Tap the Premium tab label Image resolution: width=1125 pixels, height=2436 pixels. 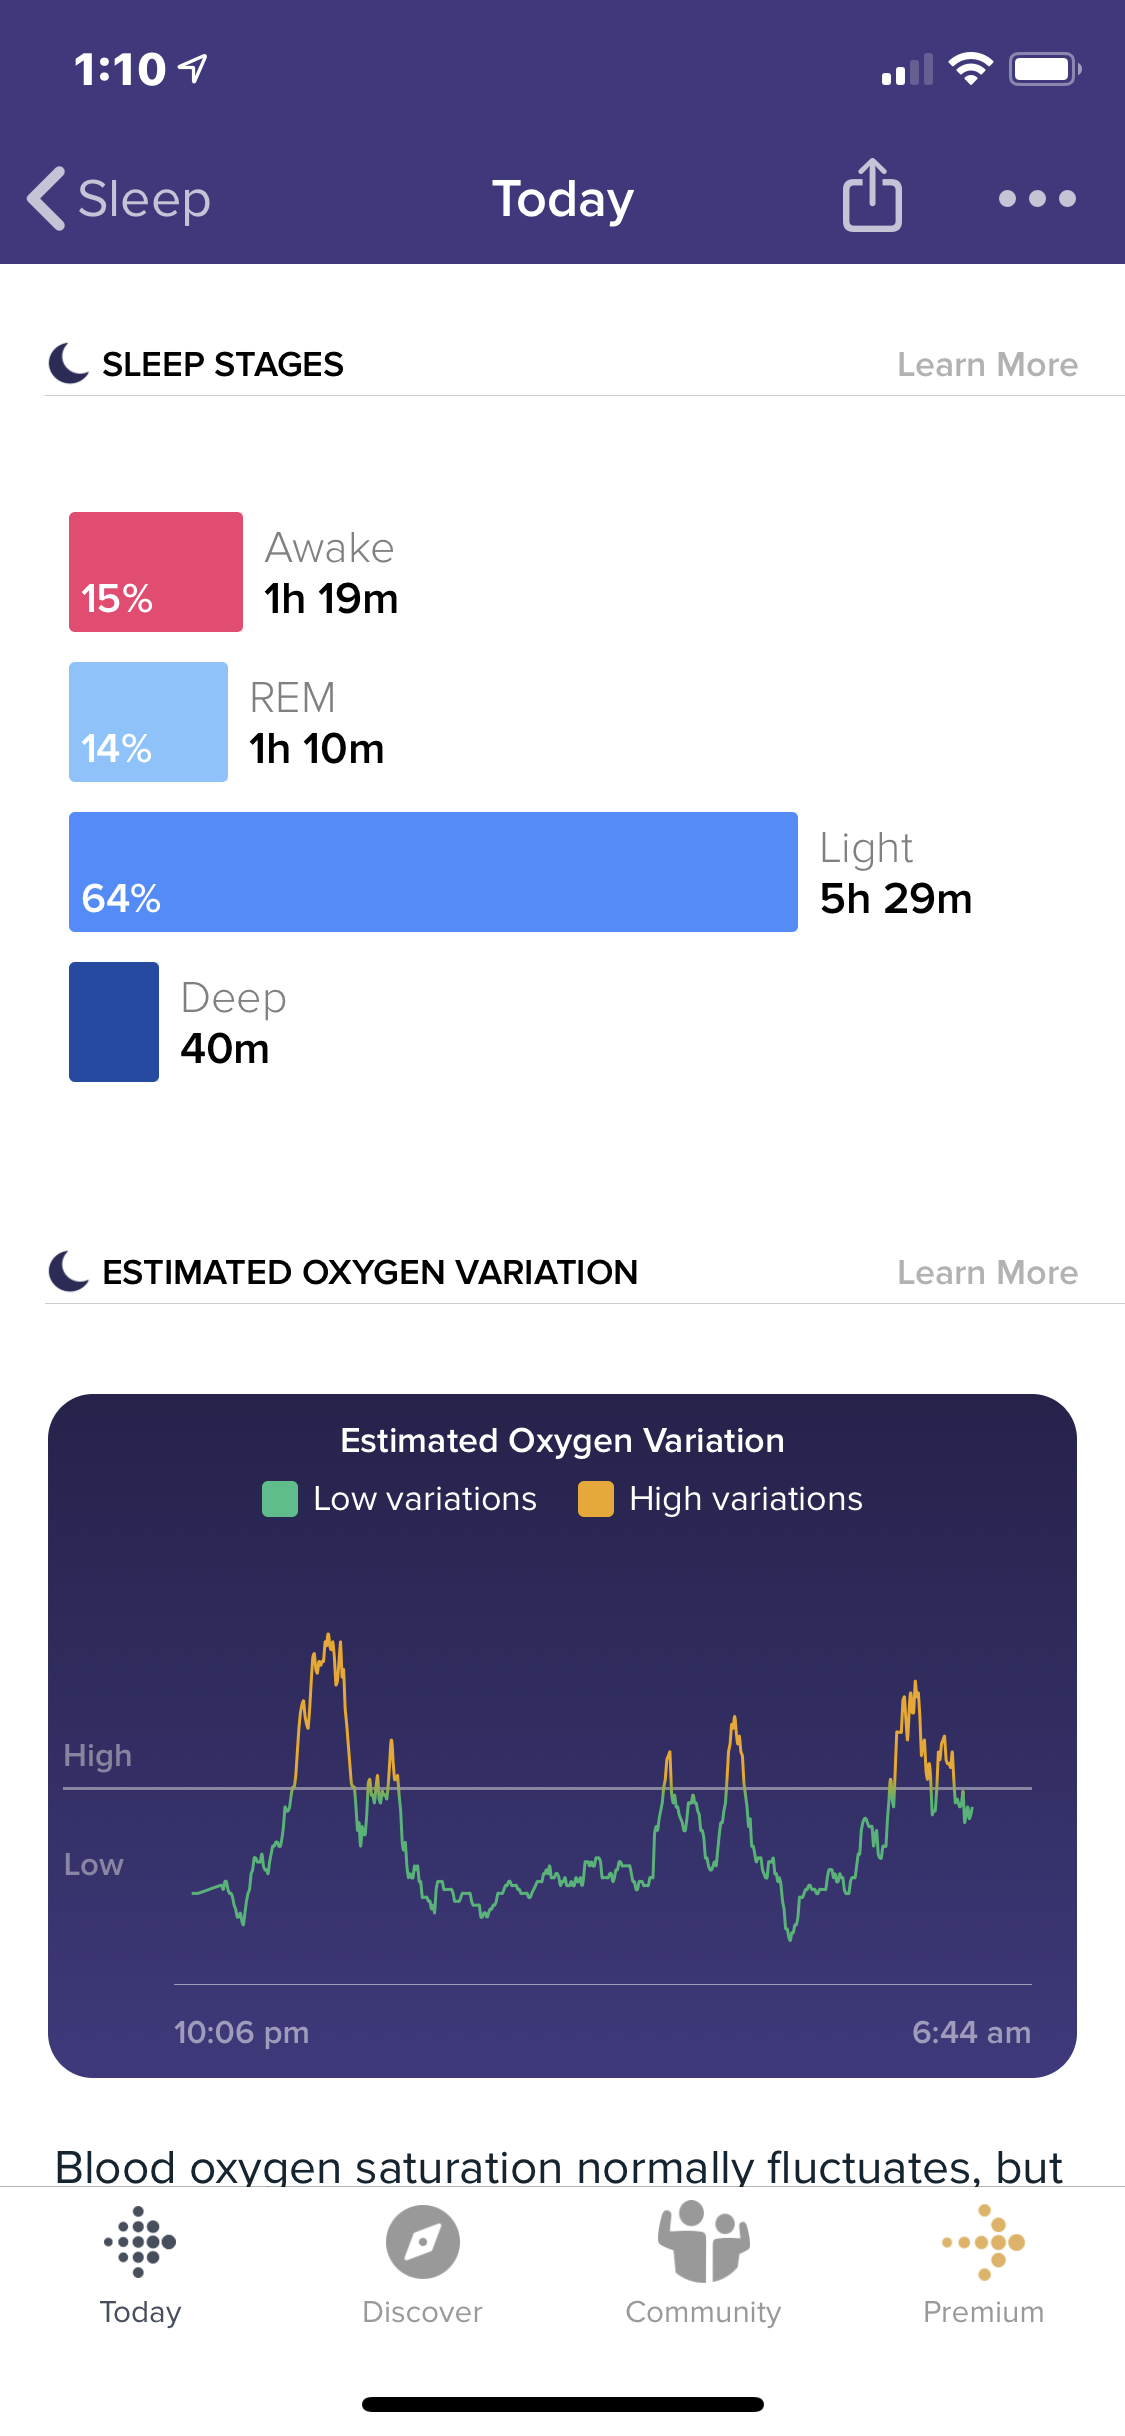984,2312
